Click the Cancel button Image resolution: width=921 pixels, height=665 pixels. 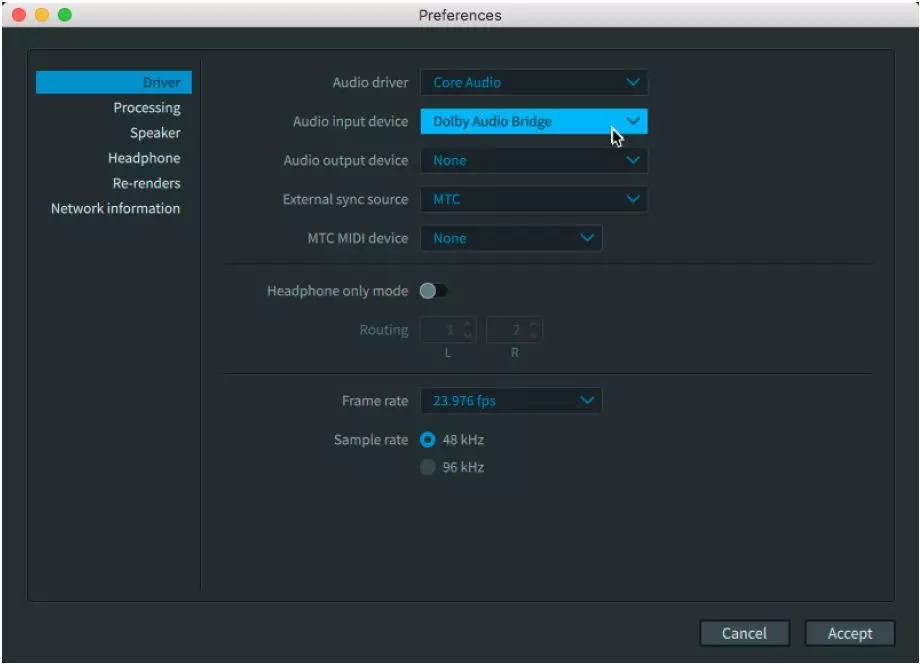click(744, 633)
